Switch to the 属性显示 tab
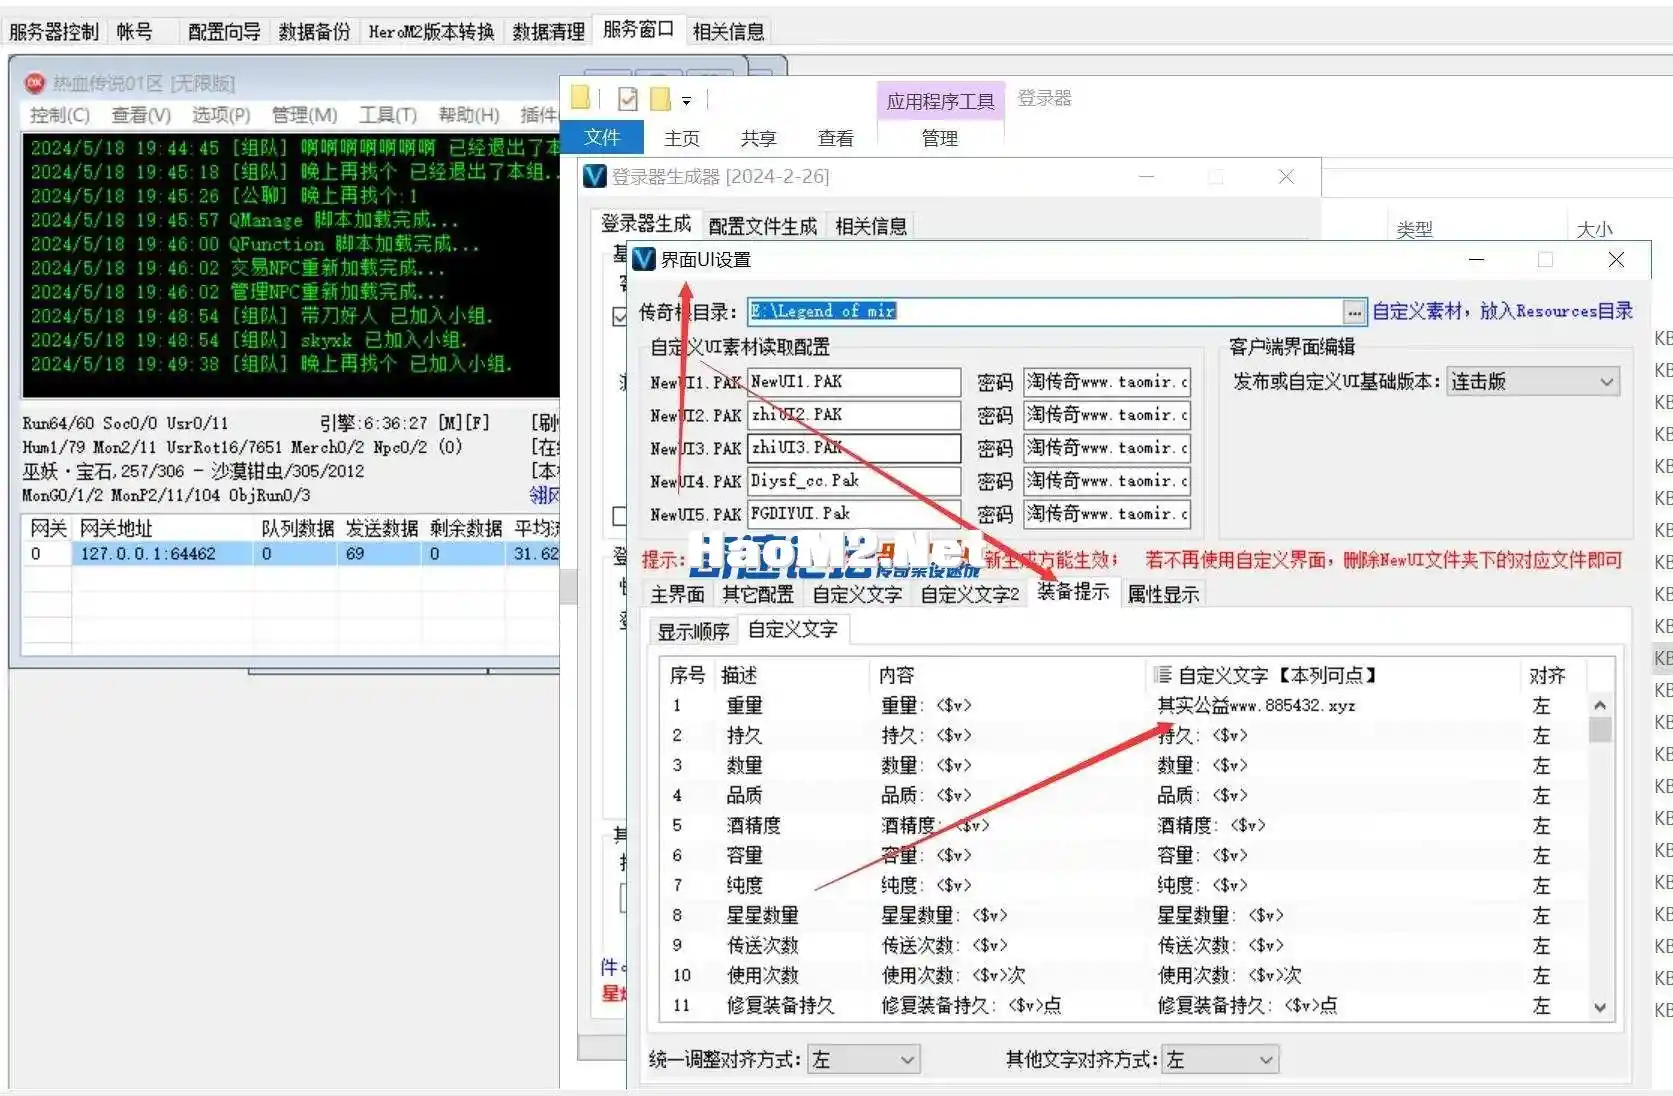1673x1096 pixels. pyautogui.click(x=1163, y=595)
